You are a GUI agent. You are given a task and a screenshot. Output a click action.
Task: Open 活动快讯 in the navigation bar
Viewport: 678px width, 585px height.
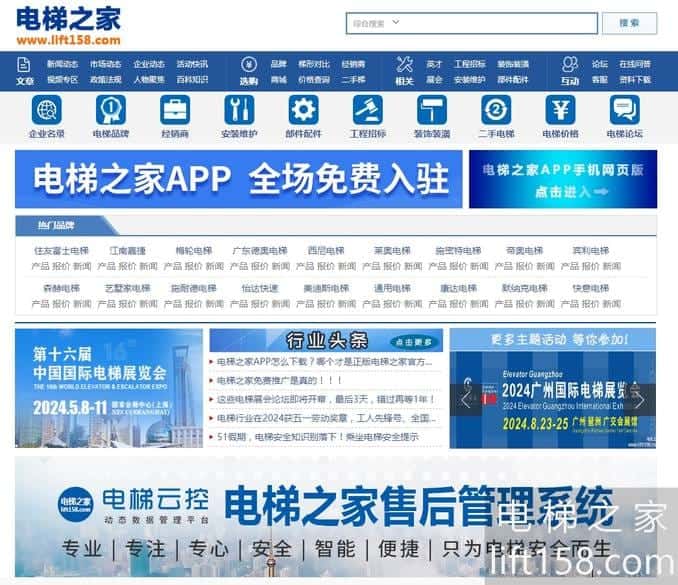coord(192,64)
